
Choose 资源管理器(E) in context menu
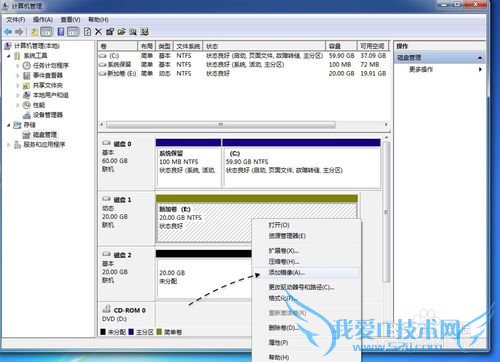point(306,236)
